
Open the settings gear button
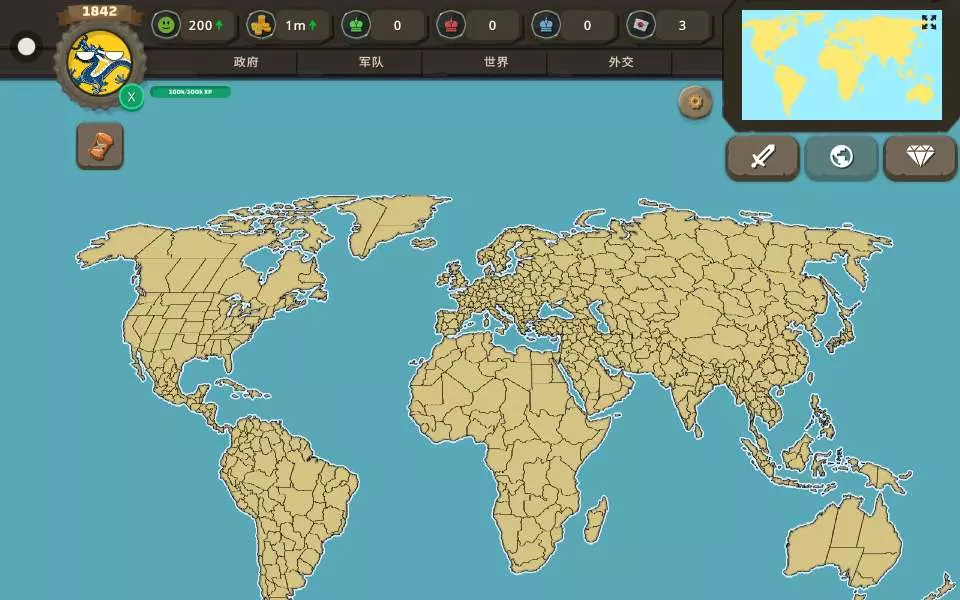(x=696, y=102)
